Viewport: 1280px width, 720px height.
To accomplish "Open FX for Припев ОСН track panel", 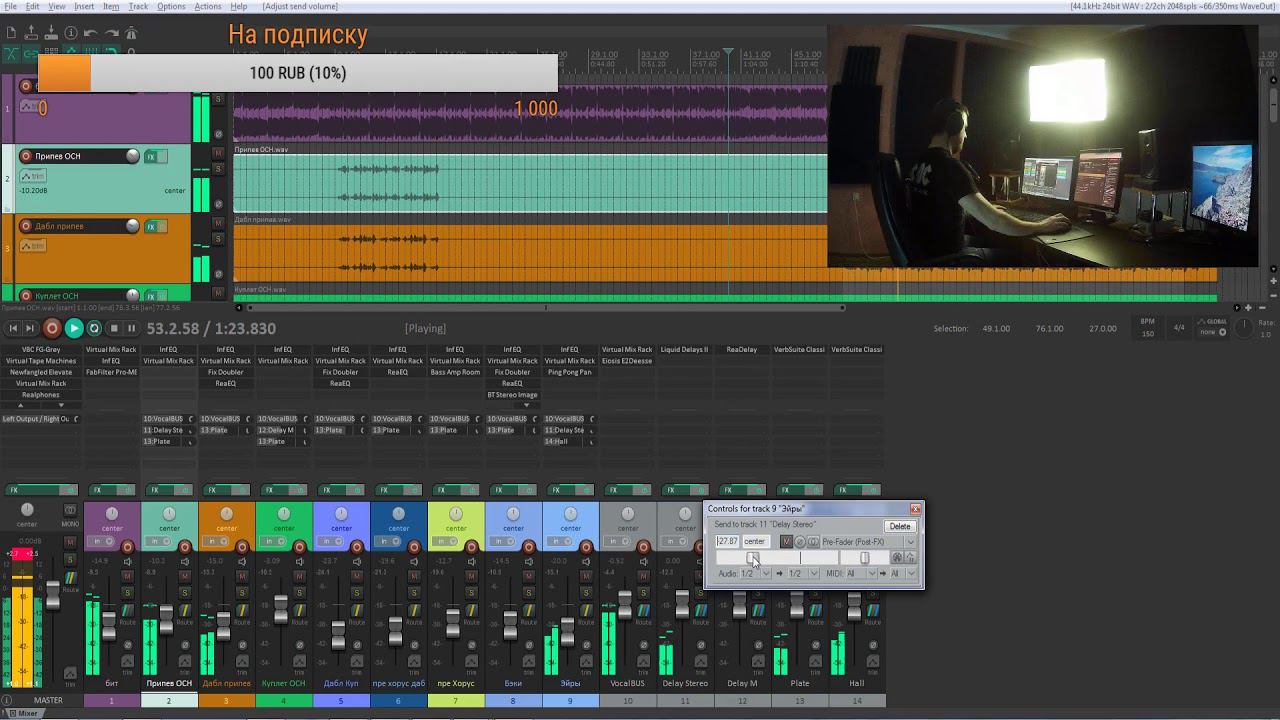I will tap(151, 157).
